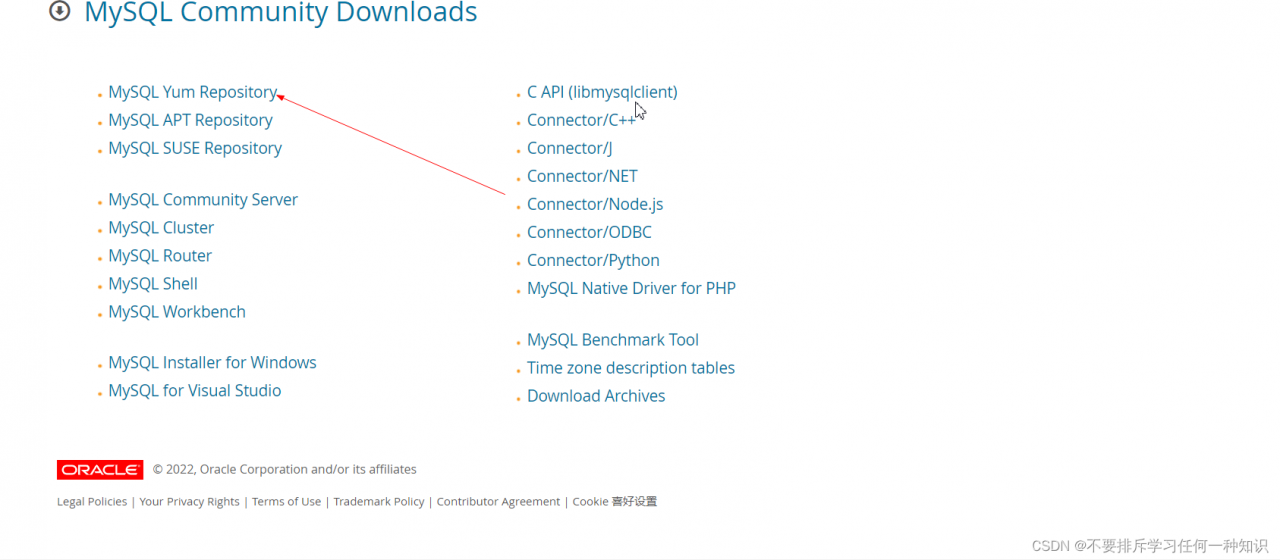Open Connector/J download page
Image resolution: width=1280 pixels, height=560 pixels.
point(570,148)
